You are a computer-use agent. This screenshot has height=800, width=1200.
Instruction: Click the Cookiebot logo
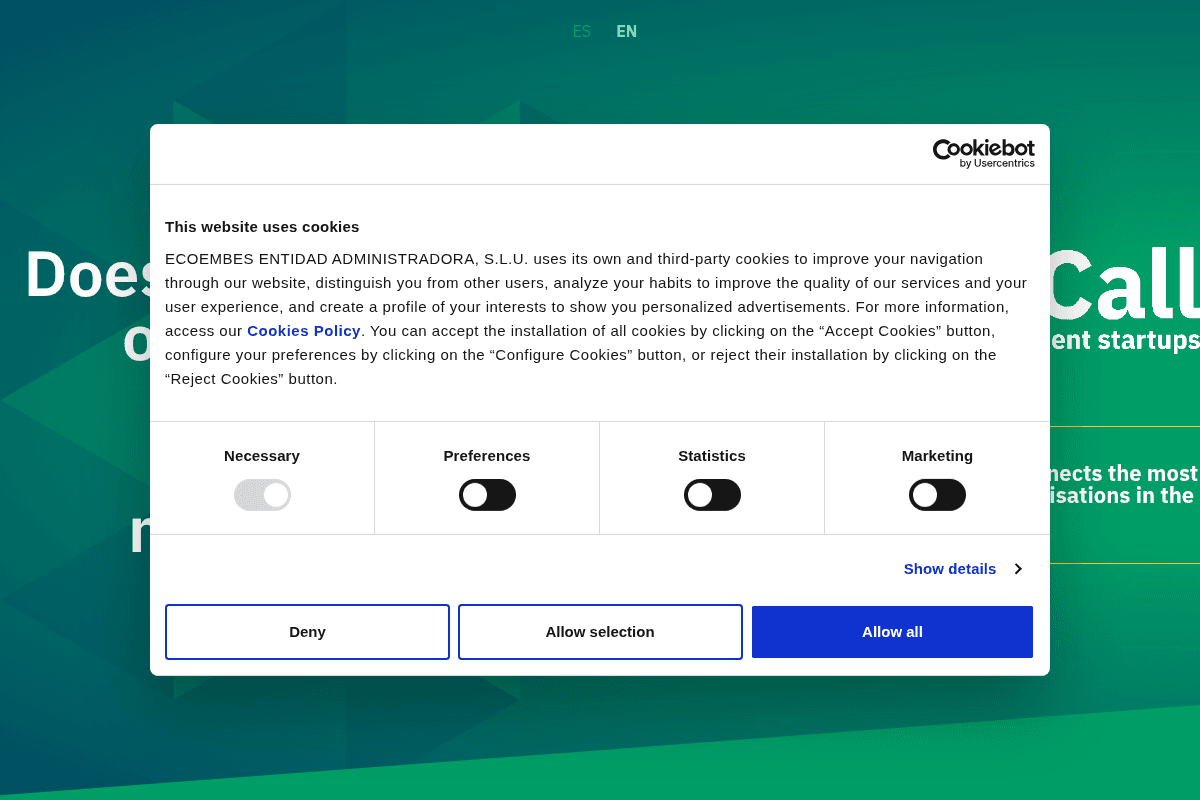tap(983, 150)
